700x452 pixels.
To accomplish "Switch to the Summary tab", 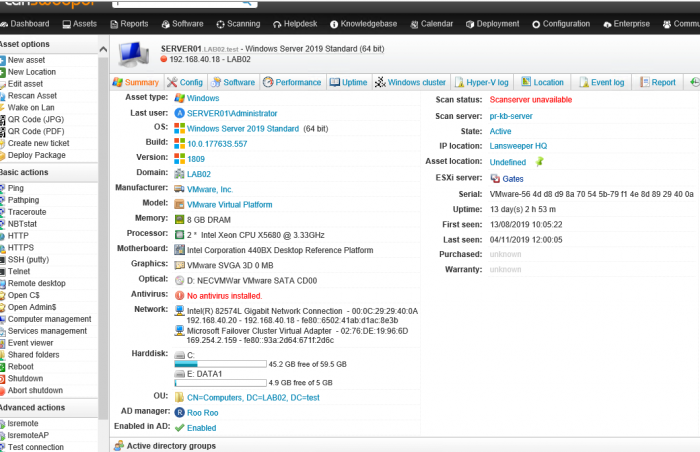I will coord(136,82).
